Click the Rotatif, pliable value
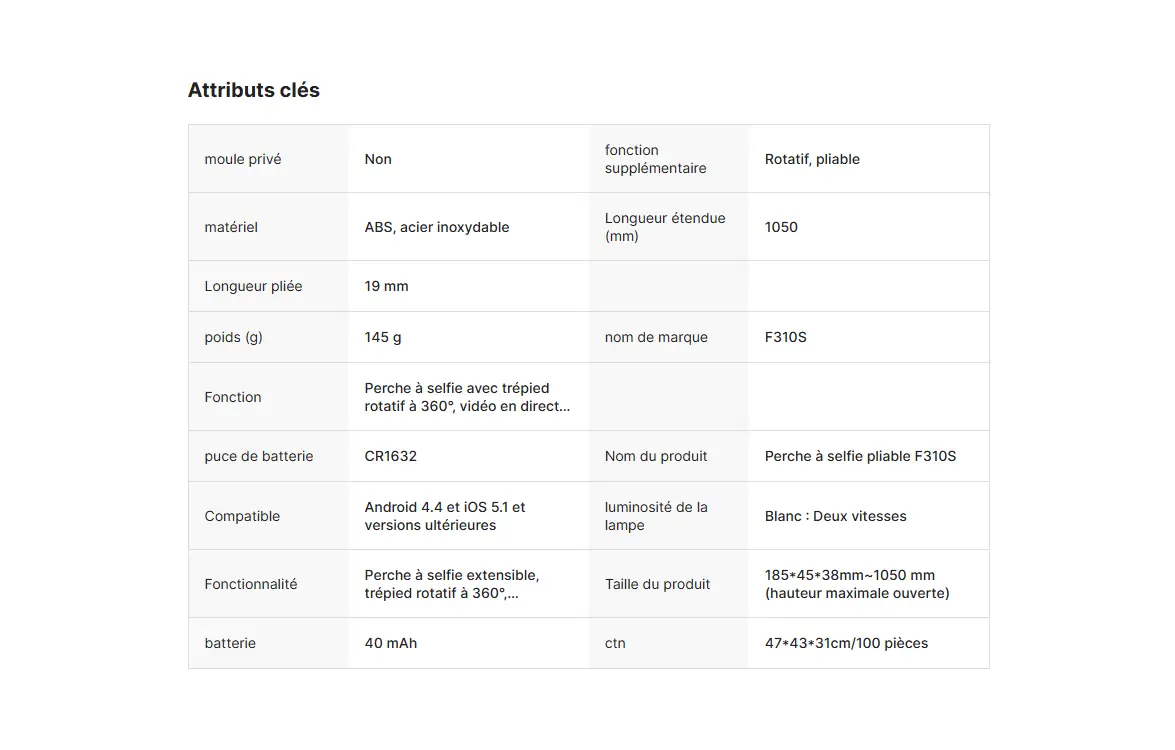 click(812, 159)
